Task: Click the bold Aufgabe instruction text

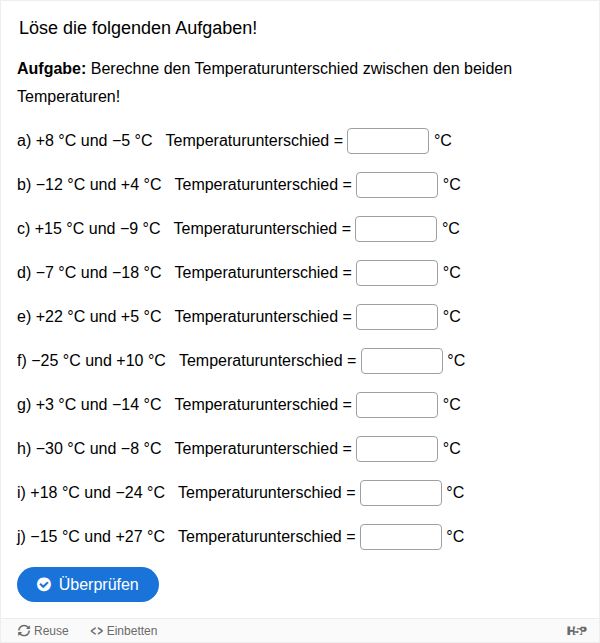Action: click(52, 68)
